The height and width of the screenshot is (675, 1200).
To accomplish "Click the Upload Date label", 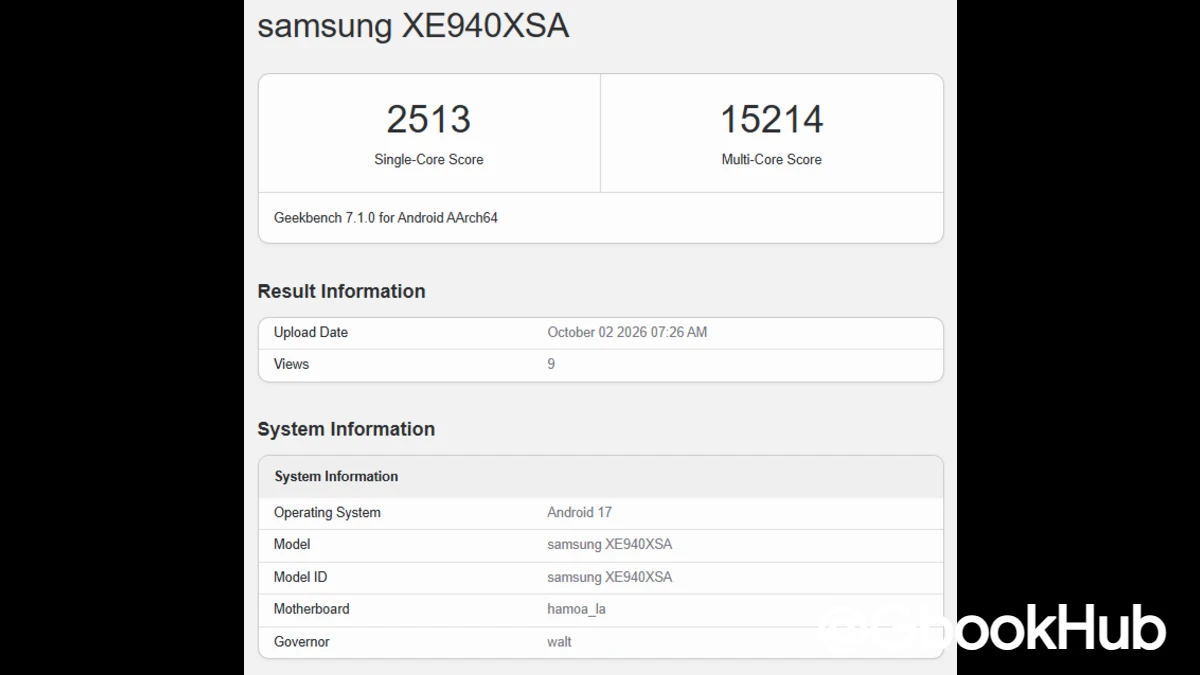I will point(311,332).
